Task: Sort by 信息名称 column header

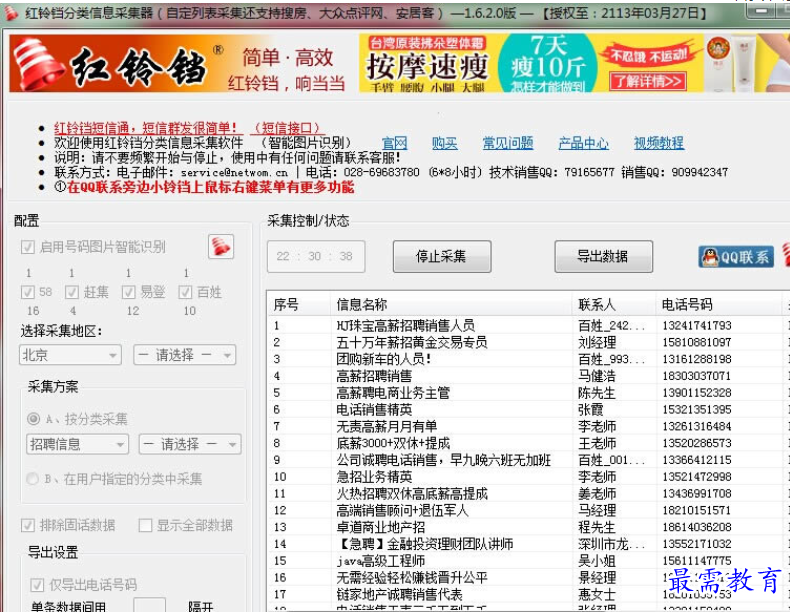Action: tap(451, 304)
